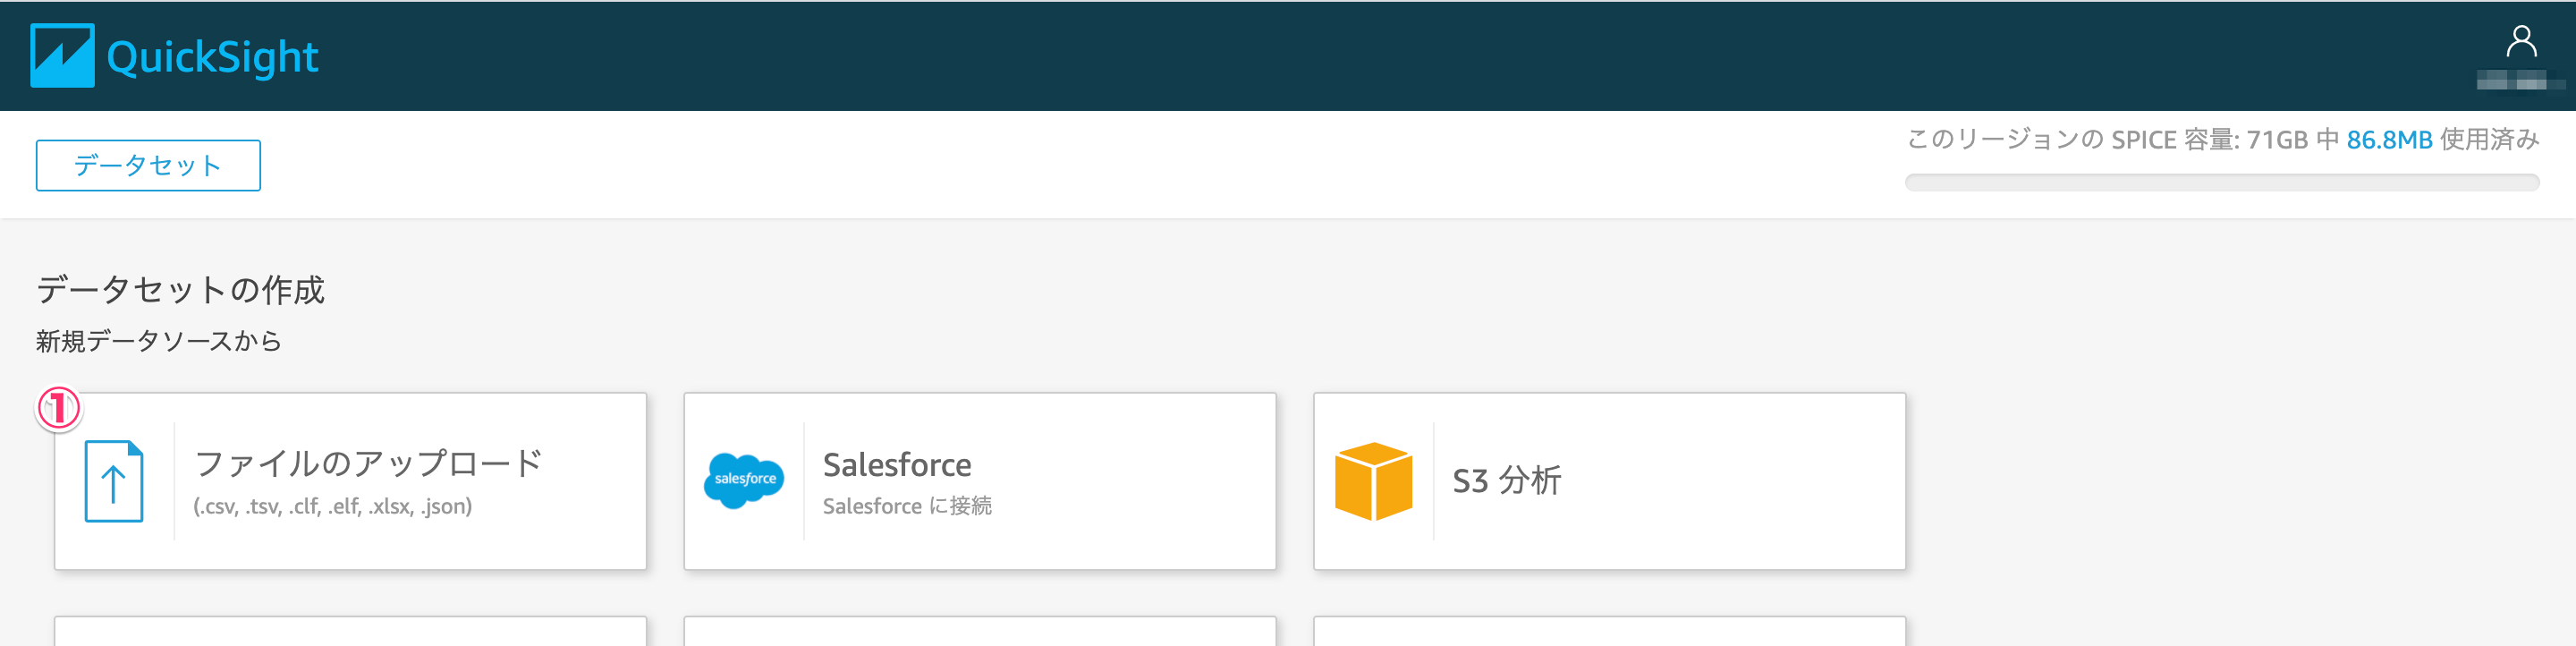Open the 86.8MB SPICE usage link
This screenshot has height=646, width=2576.
coord(2388,140)
